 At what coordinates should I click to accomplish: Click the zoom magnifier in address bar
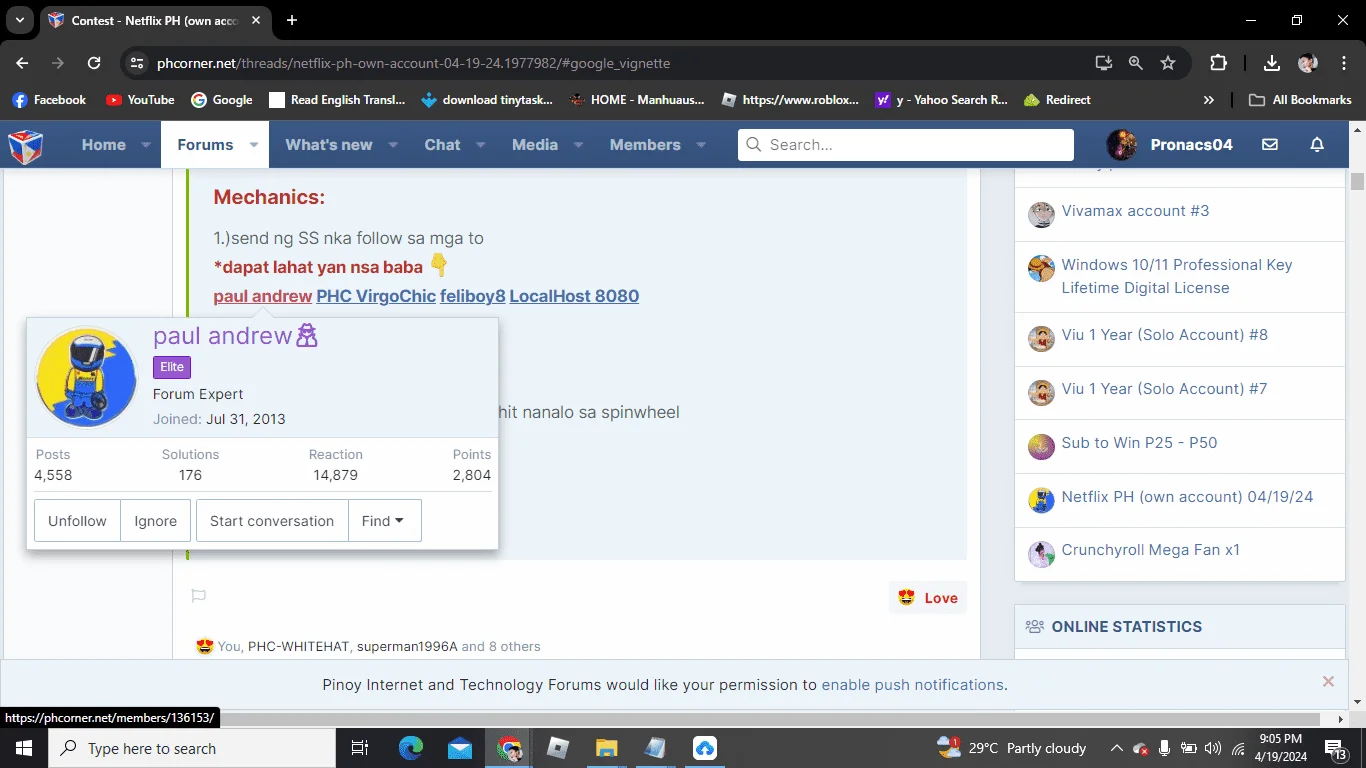tap(1136, 63)
